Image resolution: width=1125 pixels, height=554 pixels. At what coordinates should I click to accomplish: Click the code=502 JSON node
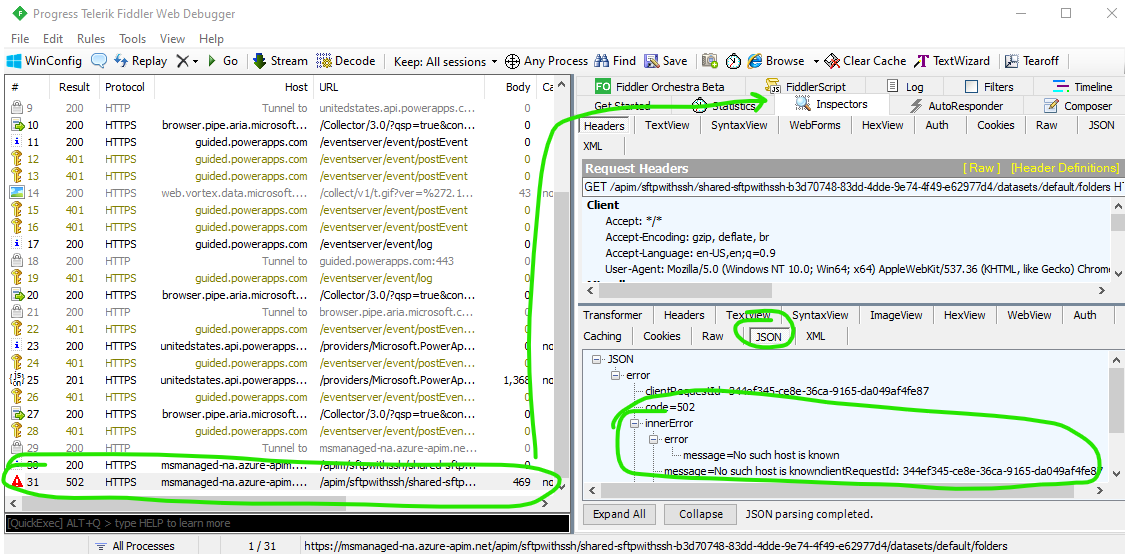(669, 407)
